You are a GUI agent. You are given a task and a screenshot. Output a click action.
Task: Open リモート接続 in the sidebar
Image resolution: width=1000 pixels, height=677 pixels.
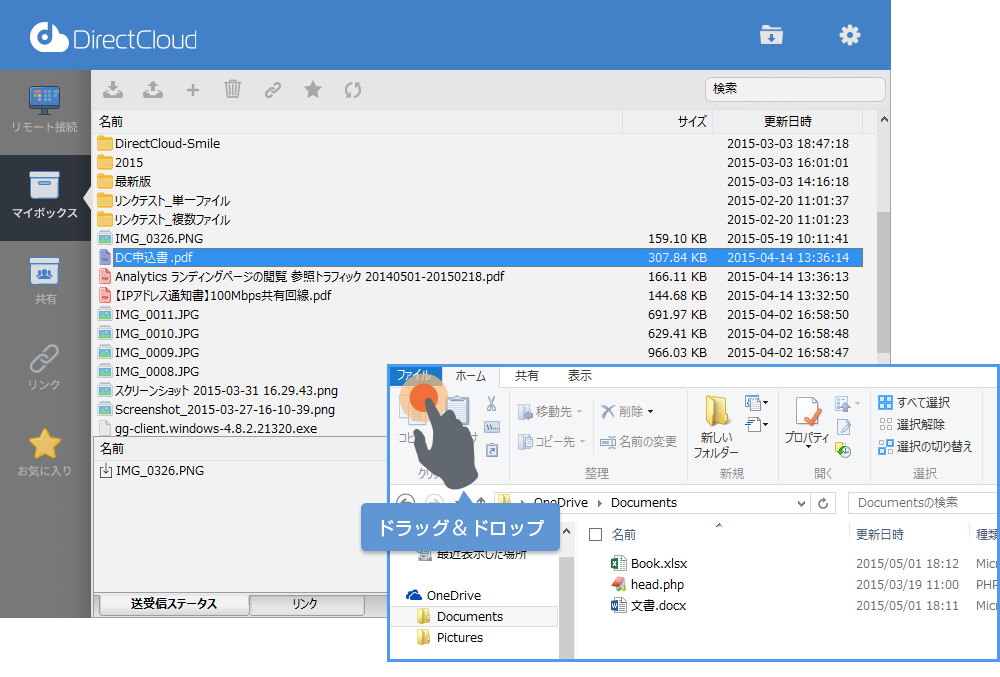coord(45,110)
